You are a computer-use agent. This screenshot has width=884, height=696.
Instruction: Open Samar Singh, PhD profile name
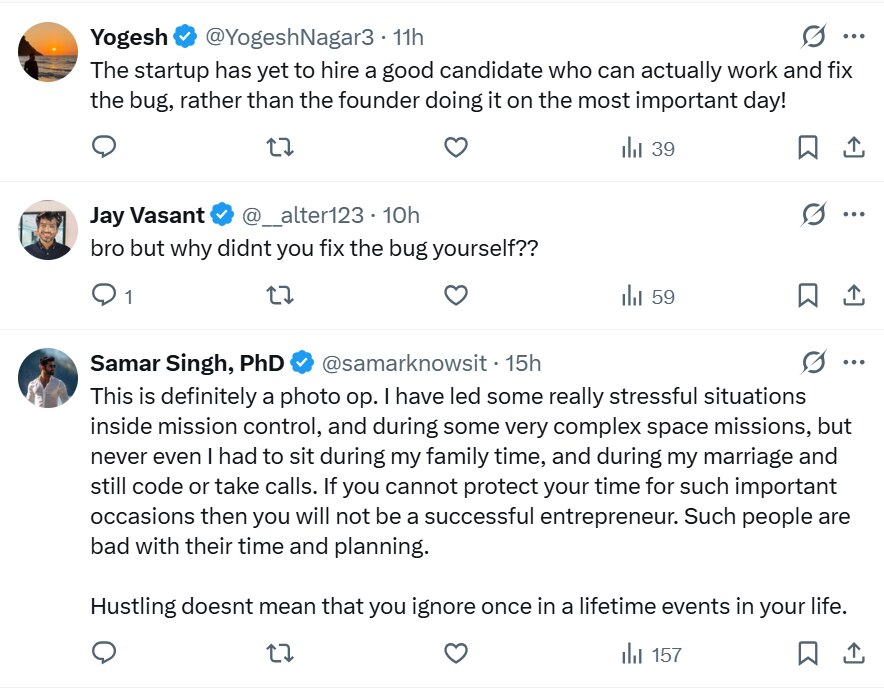[x=187, y=362]
